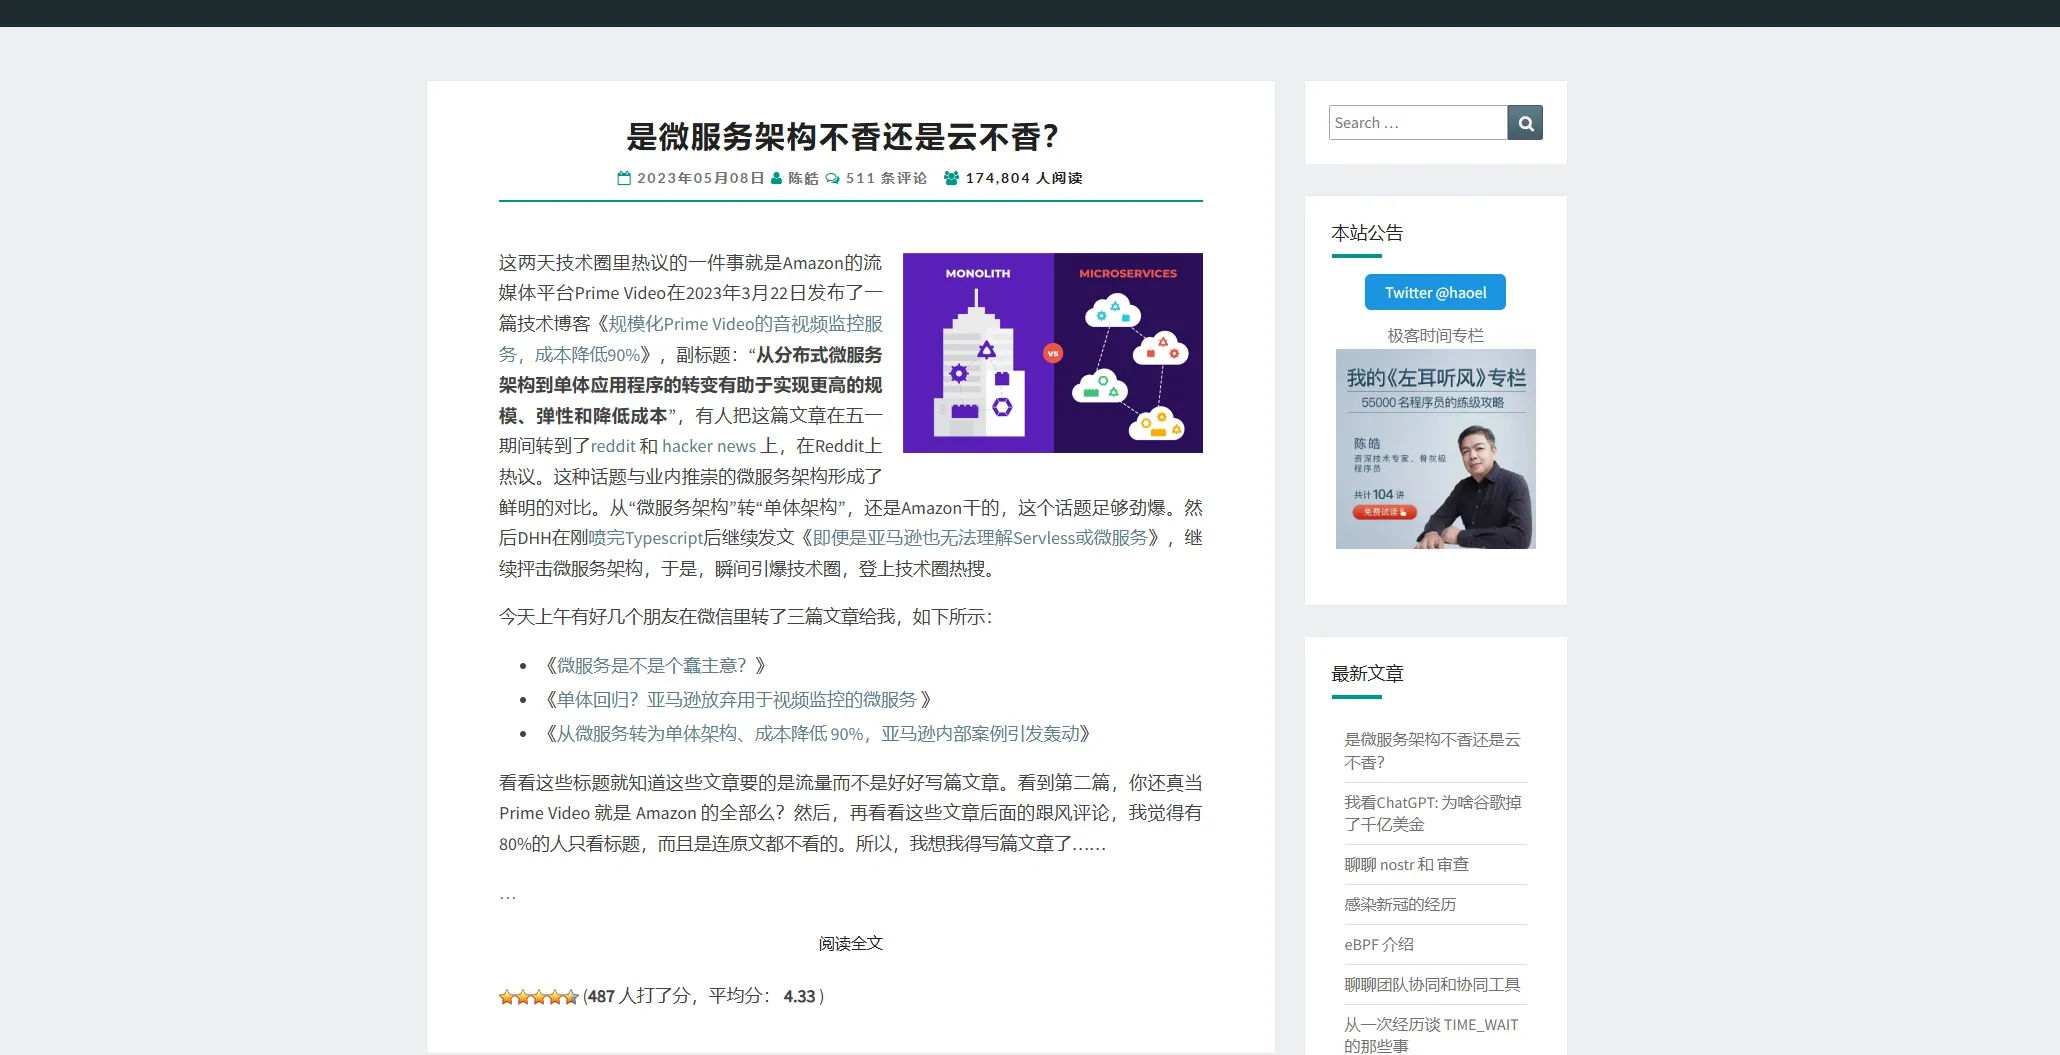
Task: Open 《微服务是不是个蠢主意？》 list link
Action: [655, 666]
